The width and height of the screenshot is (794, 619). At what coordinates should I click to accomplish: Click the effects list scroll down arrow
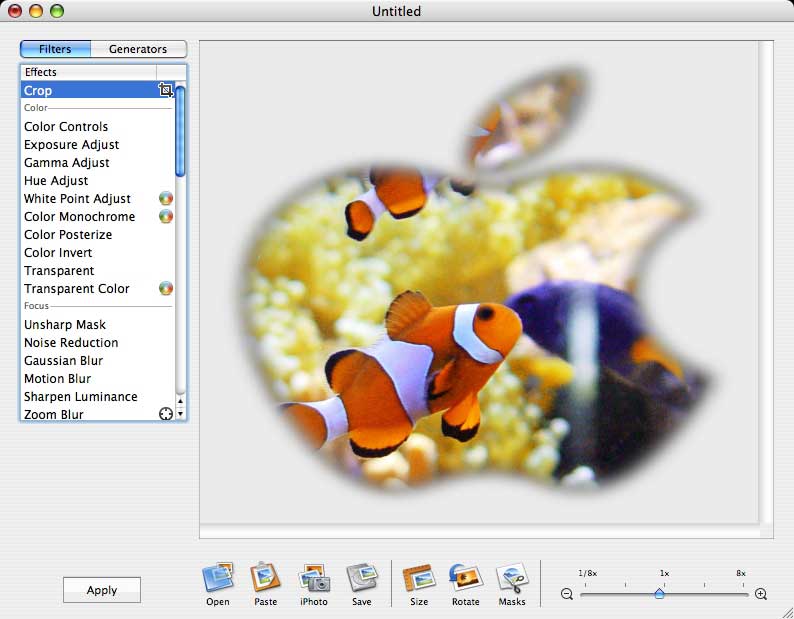point(181,413)
